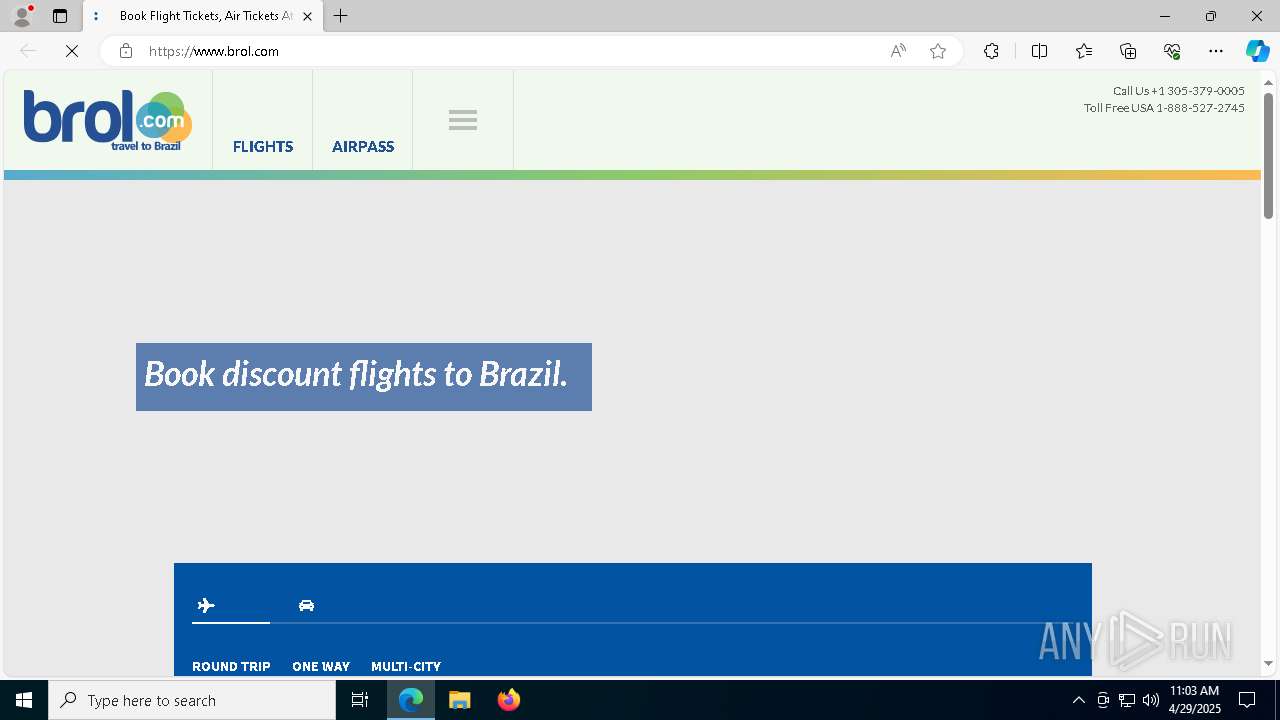Open volume control in tray

1151,700
